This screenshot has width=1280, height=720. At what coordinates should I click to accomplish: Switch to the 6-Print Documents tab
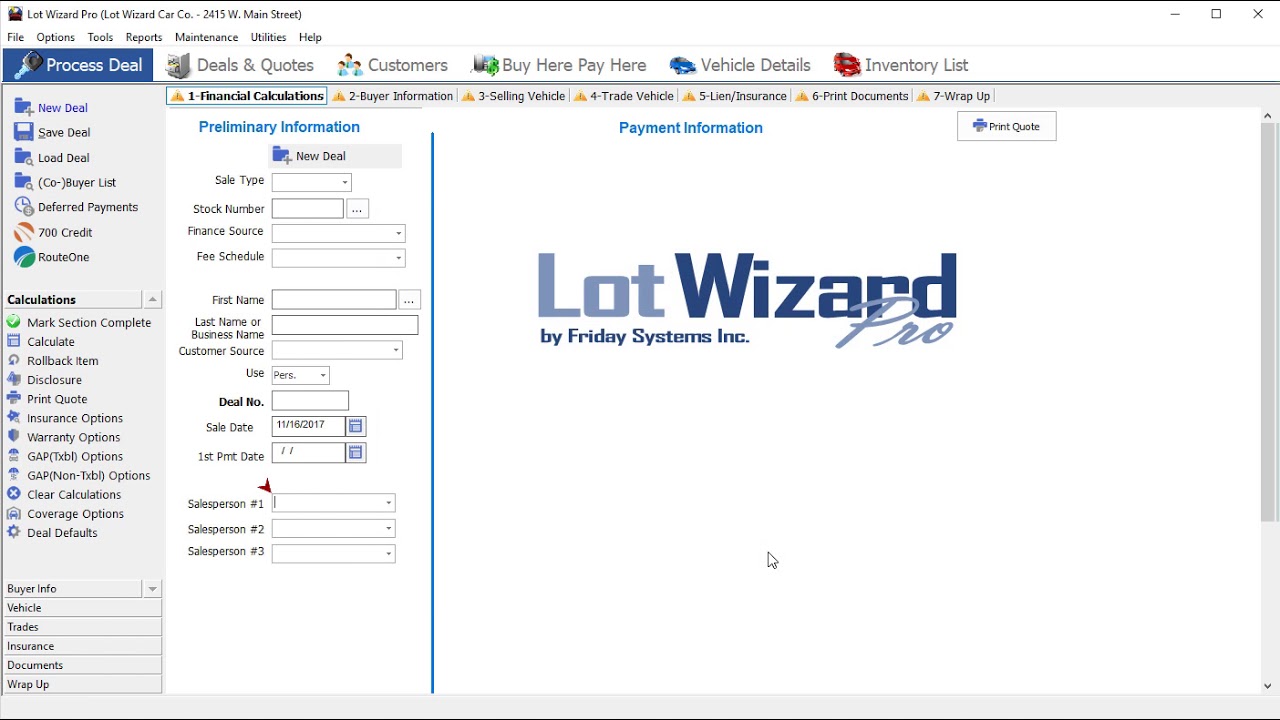[x=851, y=96]
